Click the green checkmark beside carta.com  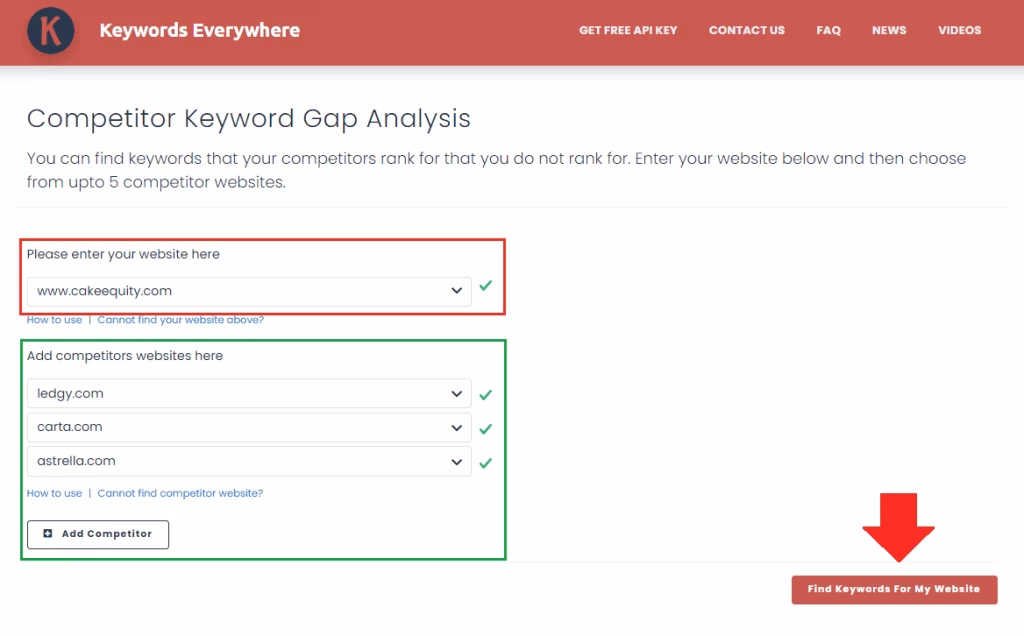pos(485,427)
